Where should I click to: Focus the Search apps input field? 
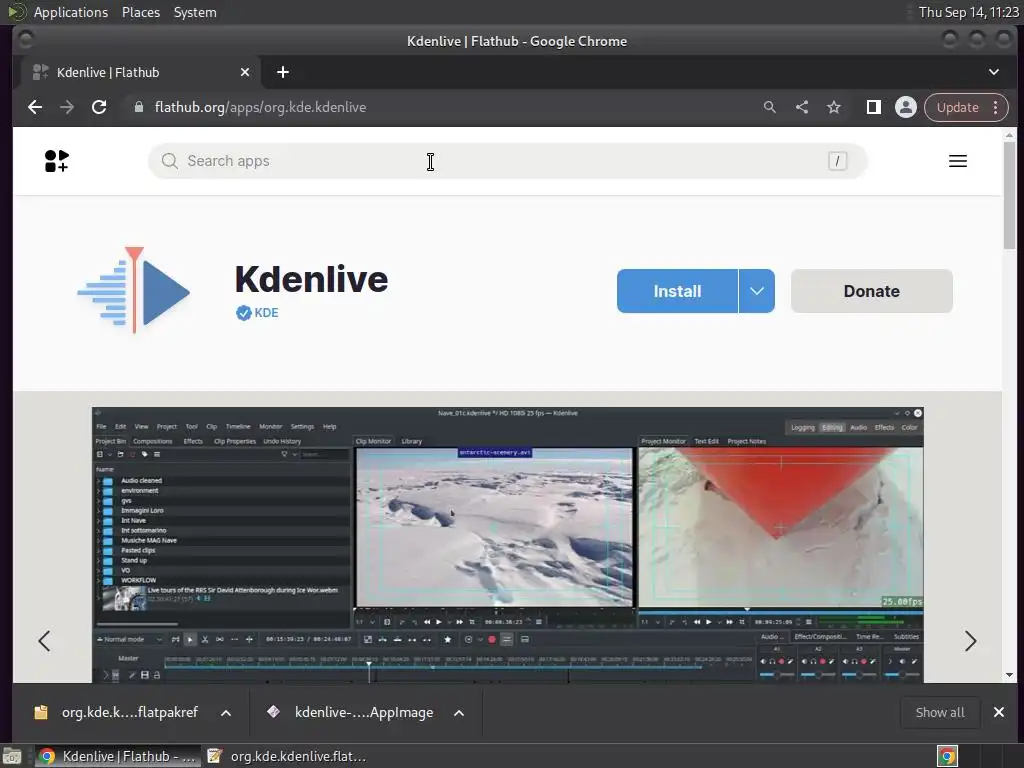pyautogui.click(x=507, y=161)
